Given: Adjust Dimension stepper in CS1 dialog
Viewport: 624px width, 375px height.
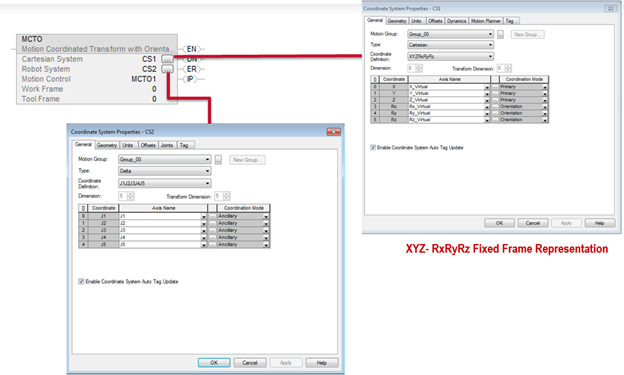Looking at the screenshot, I should tap(419, 68).
